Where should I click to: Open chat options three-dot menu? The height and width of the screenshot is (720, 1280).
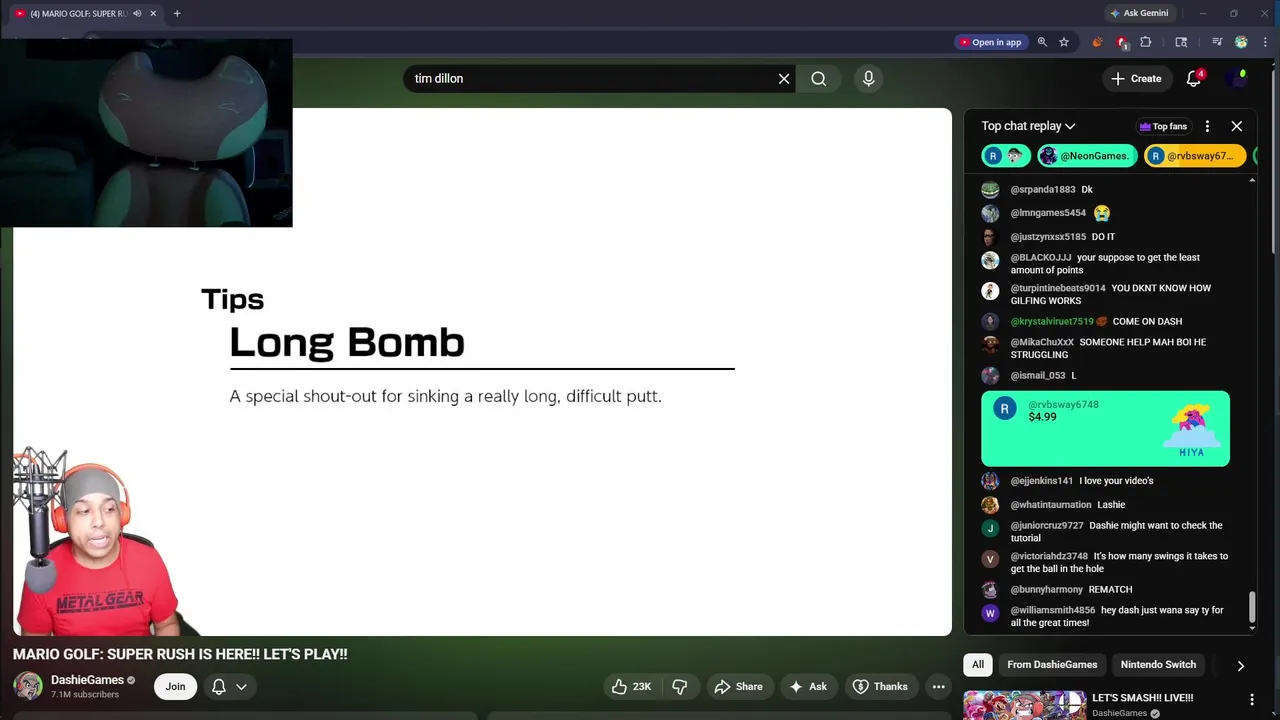pyautogui.click(x=1207, y=126)
